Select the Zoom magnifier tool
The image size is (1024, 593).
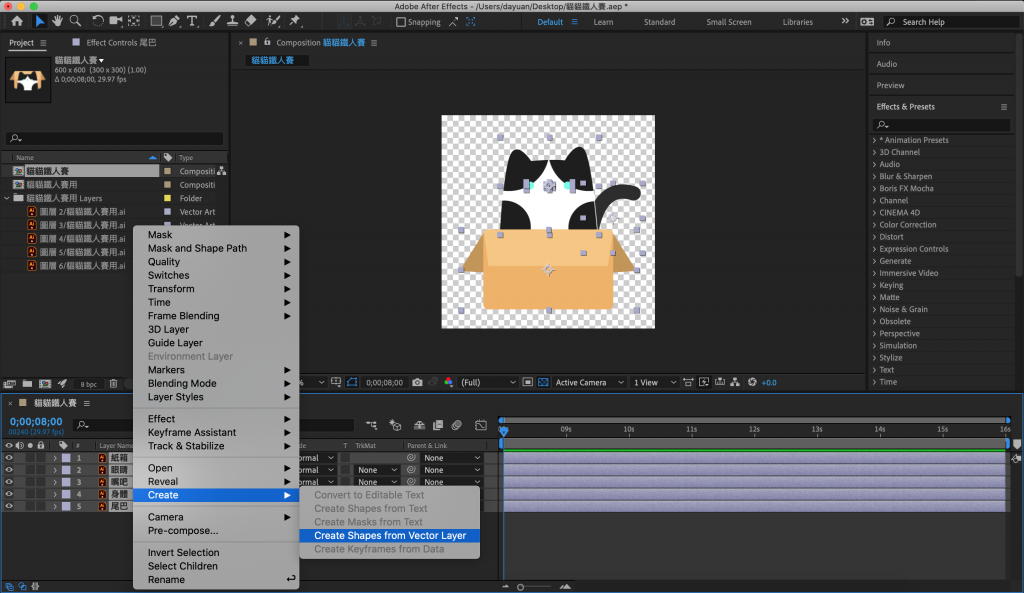pyautogui.click(x=77, y=21)
